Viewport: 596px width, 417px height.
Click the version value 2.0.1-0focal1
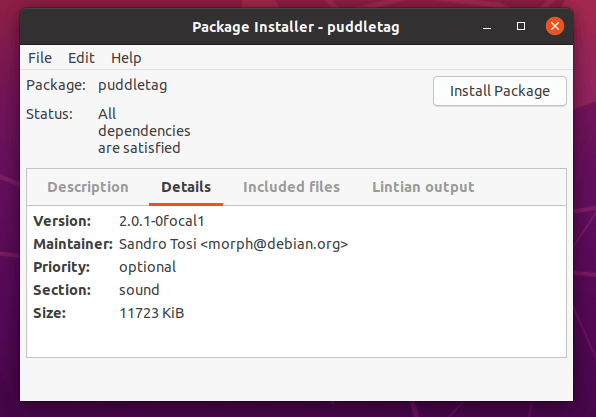162,221
